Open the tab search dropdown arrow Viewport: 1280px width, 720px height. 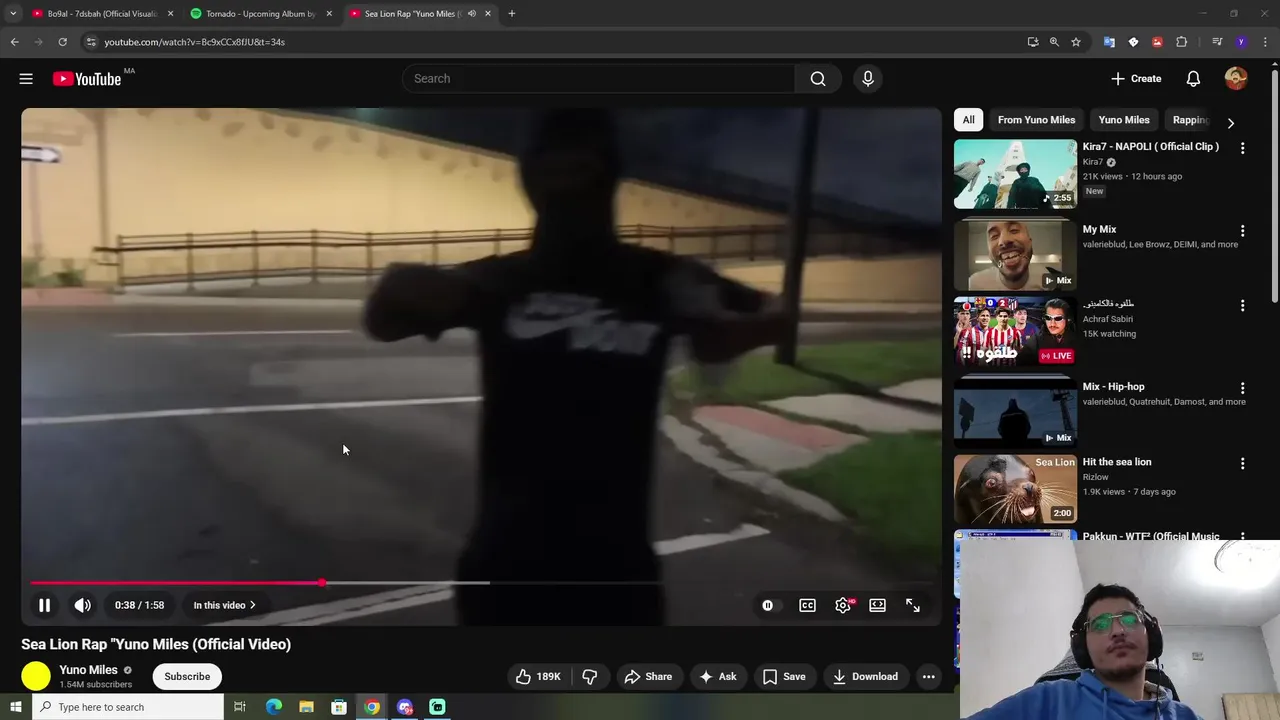point(13,14)
